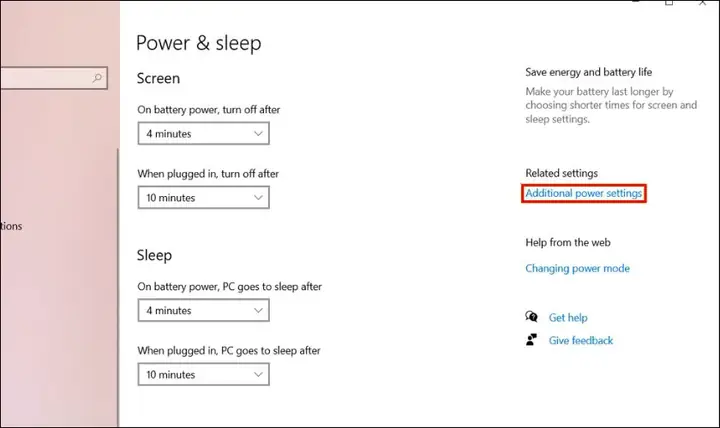The width and height of the screenshot is (720, 428).
Task: Click chevron arrow of plugged-in screen dropdown
Action: tap(258, 197)
